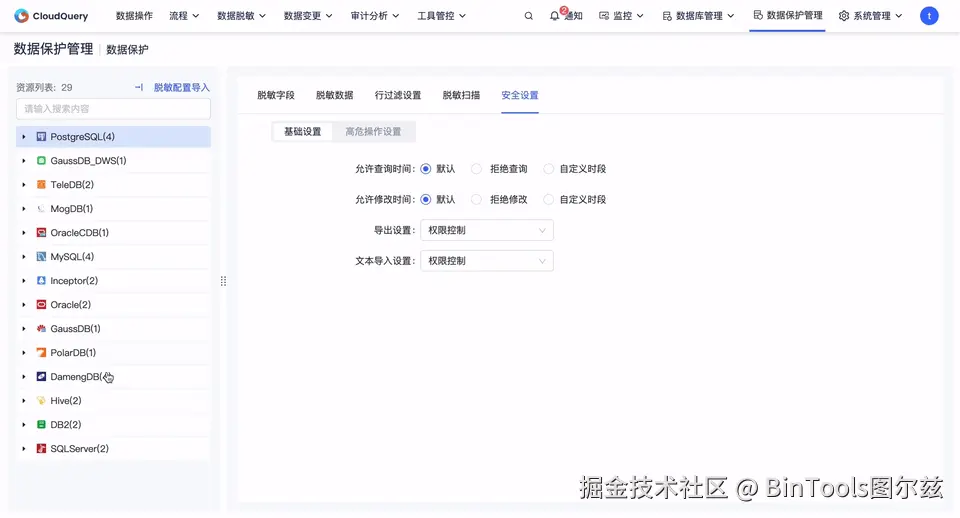Image resolution: width=960 pixels, height=518 pixels.
Task: Click the Inceptor database icon
Action: click(41, 280)
